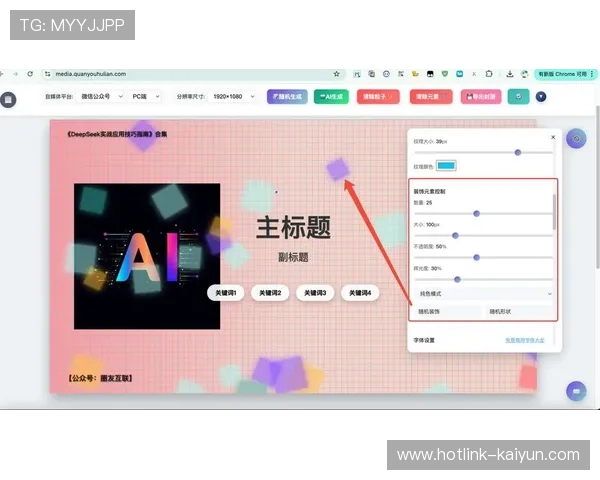Image resolution: width=600 pixels, height=480 pixels.
Task: Click the pink 导出封面 button
Action: (x=481, y=96)
